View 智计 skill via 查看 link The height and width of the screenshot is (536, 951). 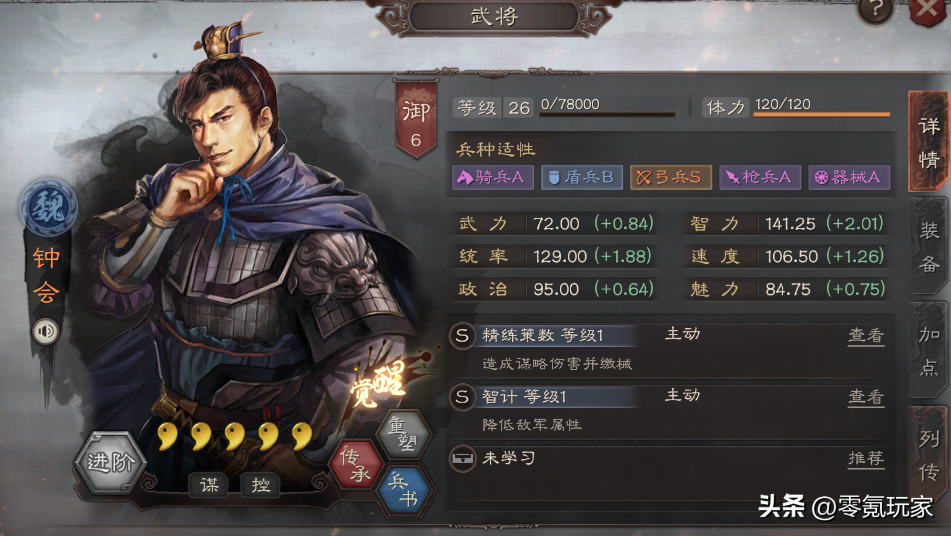865,397
